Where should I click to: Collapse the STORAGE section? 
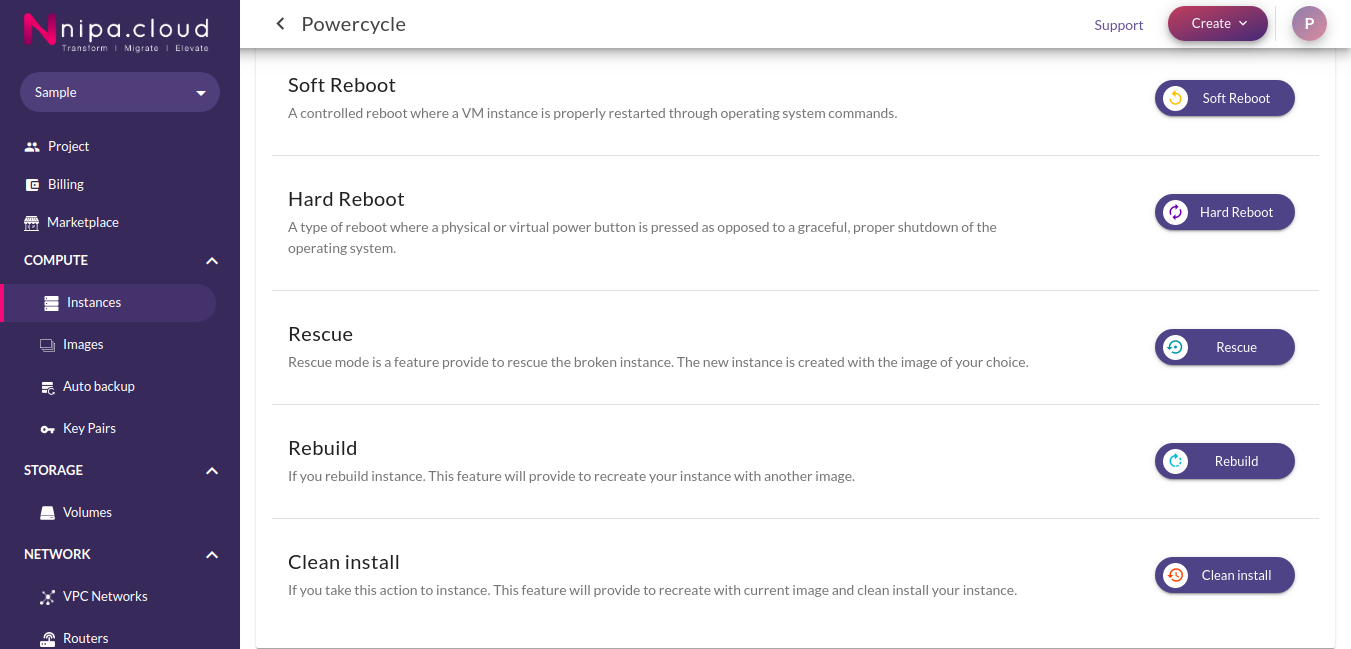pyautogui.click(x=212, y=470)
